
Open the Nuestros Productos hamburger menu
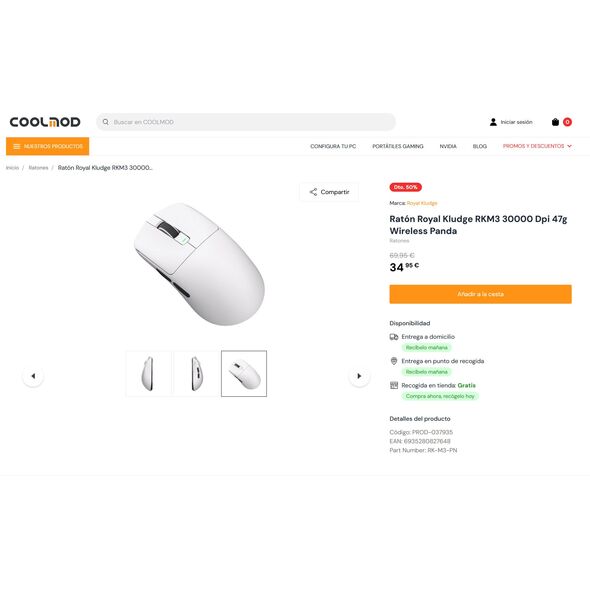[x=47, y=146]
